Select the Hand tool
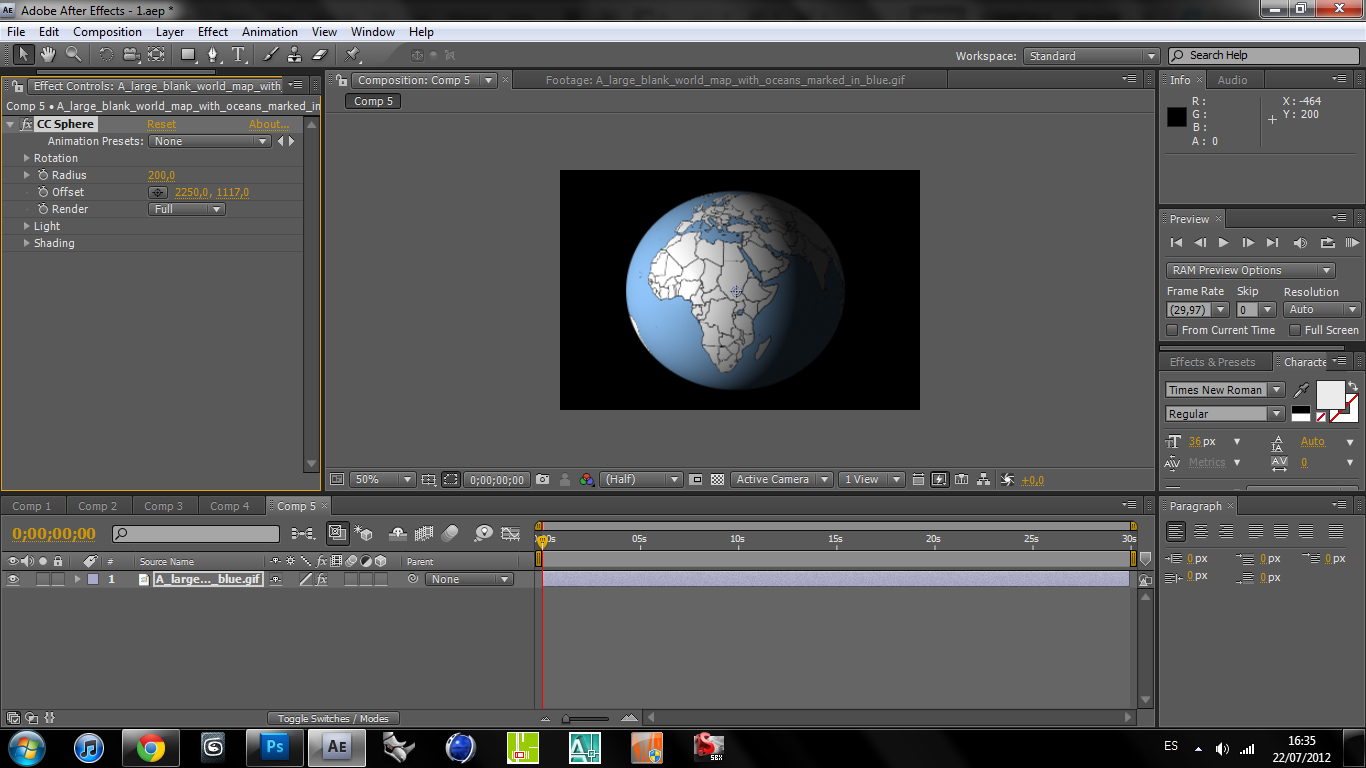 49,54
